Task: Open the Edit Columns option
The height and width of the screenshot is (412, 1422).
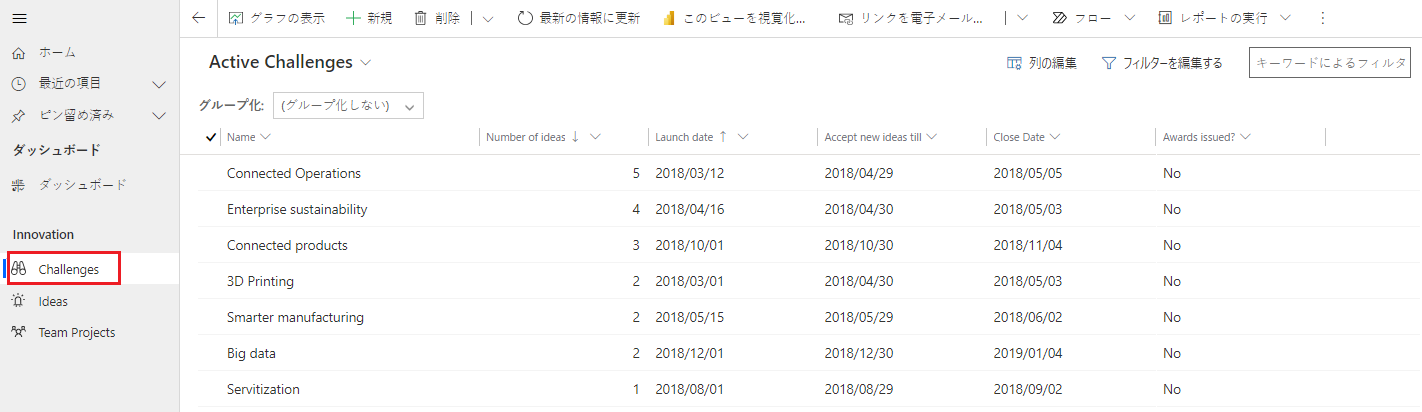Action: coord(1014,63)
